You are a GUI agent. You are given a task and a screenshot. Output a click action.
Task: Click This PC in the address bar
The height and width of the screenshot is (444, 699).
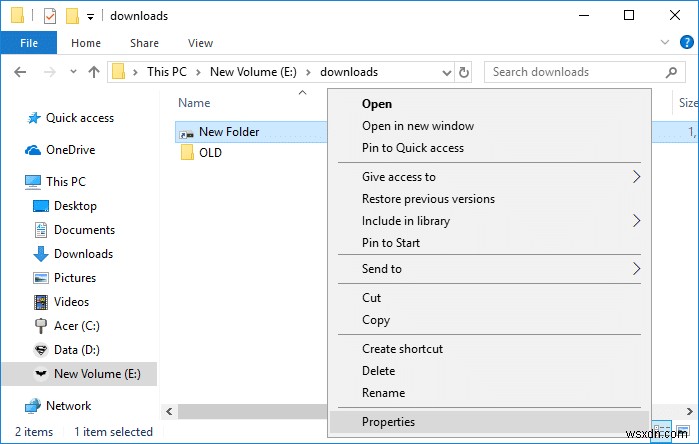167,72
